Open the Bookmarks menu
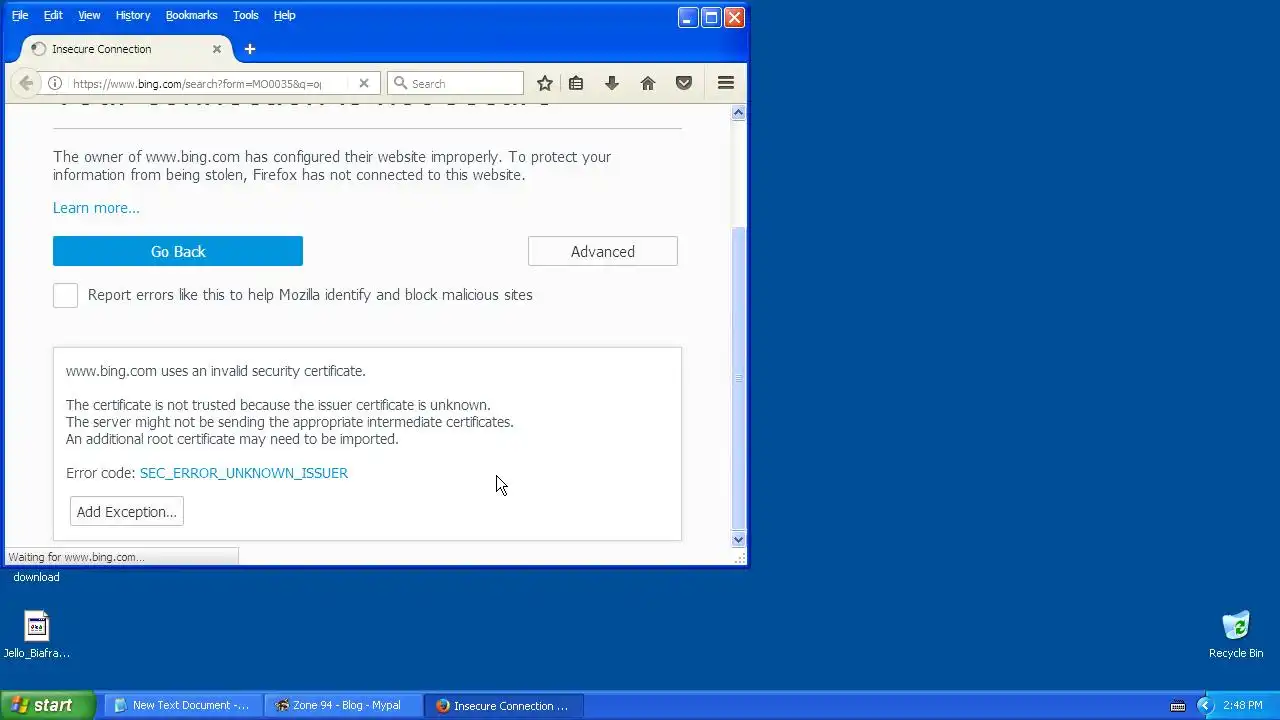The image size is (1280, 720). click(x=191, y=15)
